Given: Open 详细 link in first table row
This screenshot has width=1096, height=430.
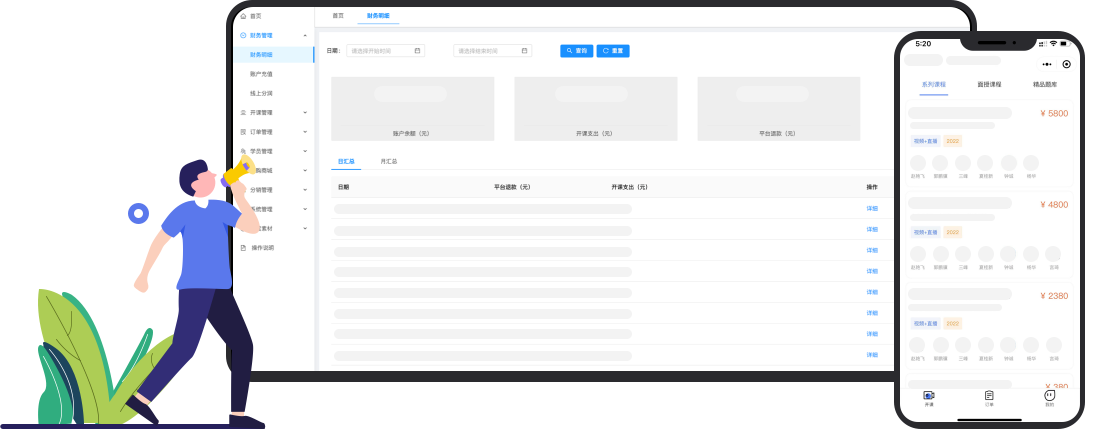Looking at the screenshot, I should [871, 208].
